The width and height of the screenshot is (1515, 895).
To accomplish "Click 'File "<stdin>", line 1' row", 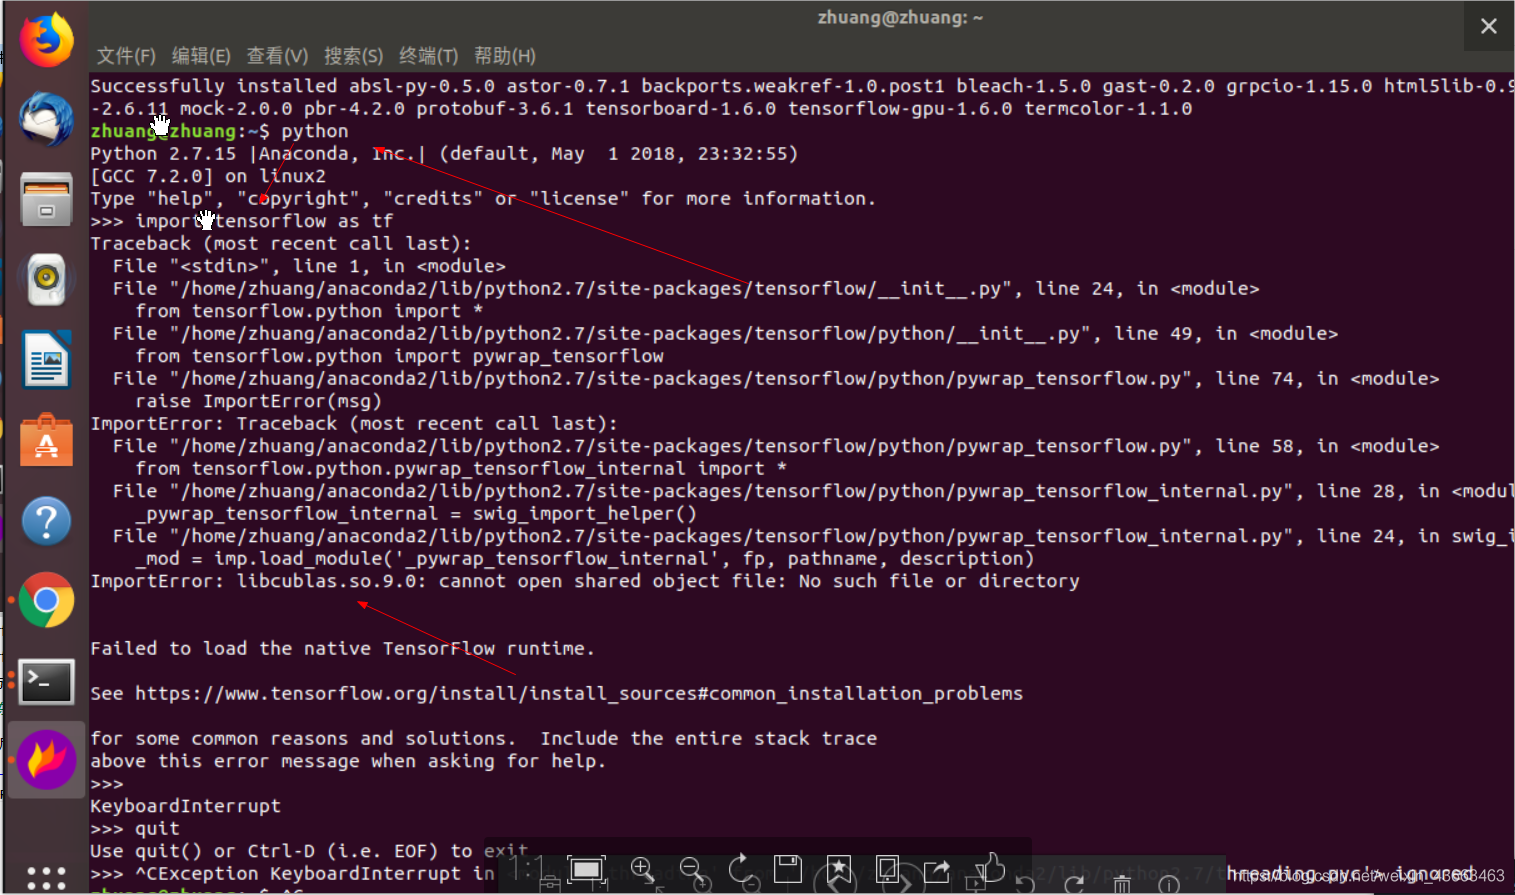I will point(309,266).
